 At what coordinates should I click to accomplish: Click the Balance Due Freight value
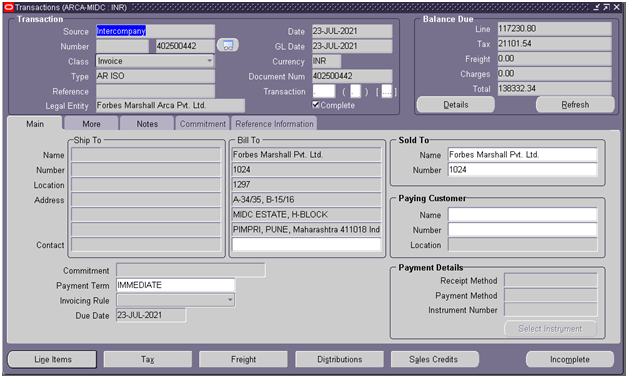coord(554,59)
